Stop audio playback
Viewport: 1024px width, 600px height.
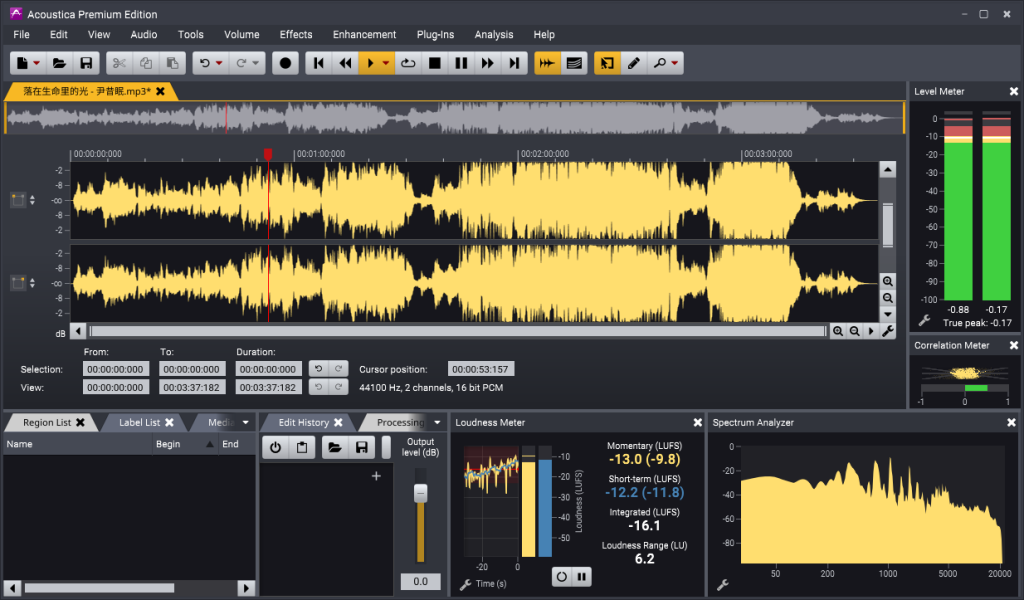click(x=434, y=63)
